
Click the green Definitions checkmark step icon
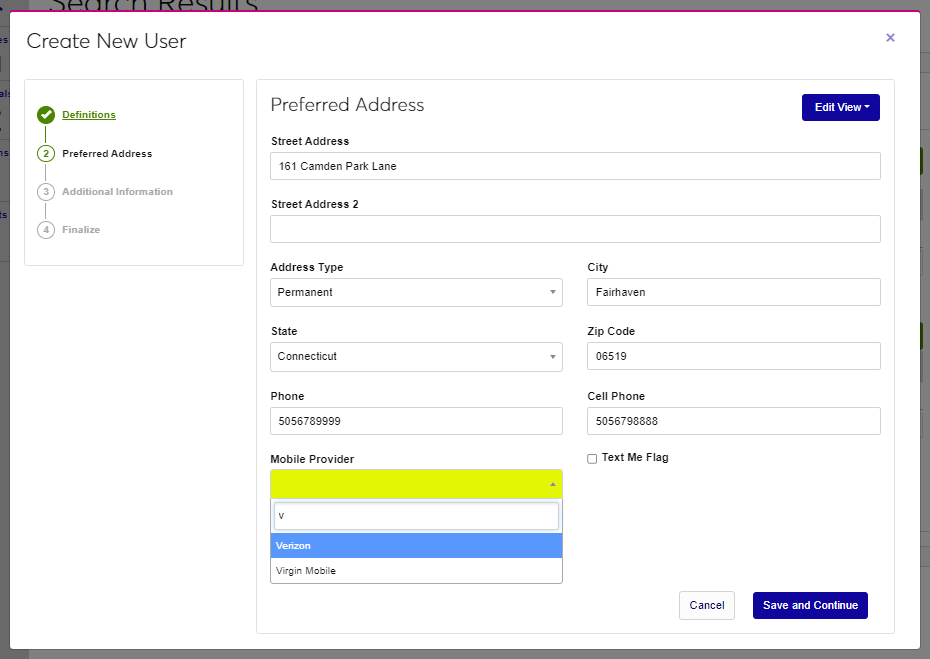(46, 115)
